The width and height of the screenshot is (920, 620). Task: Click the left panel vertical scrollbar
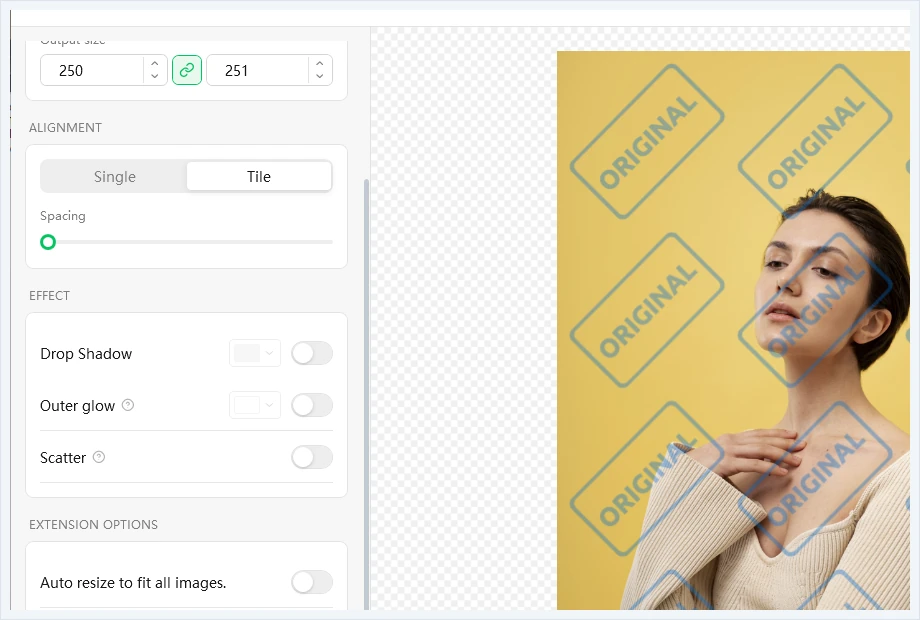[x=367, y=393]
